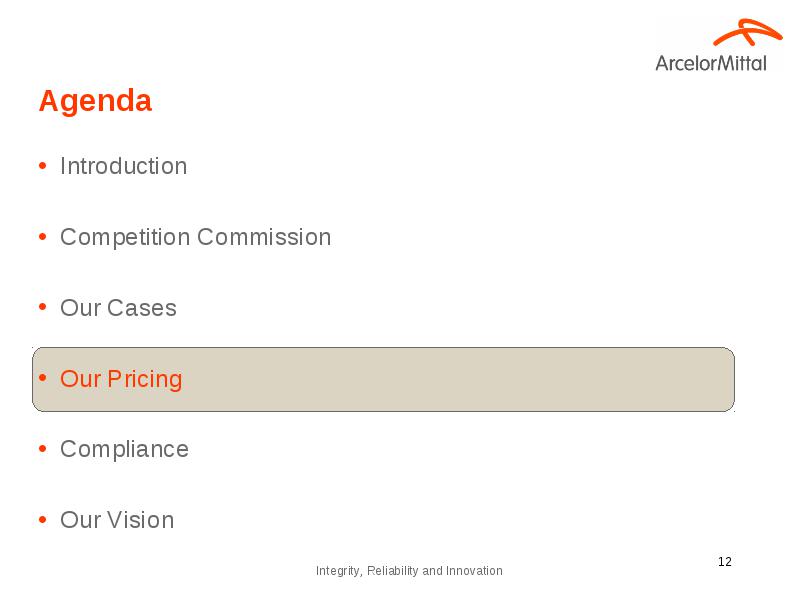Open the Our Vision agenda item

point(117,520)
